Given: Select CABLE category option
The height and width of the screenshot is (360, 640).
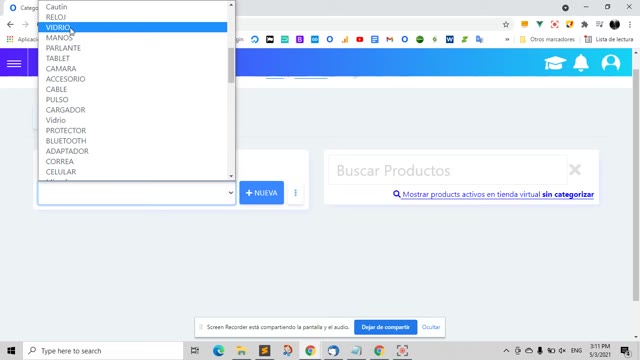Looking at the screenshot, I should (x=133, y=89).
